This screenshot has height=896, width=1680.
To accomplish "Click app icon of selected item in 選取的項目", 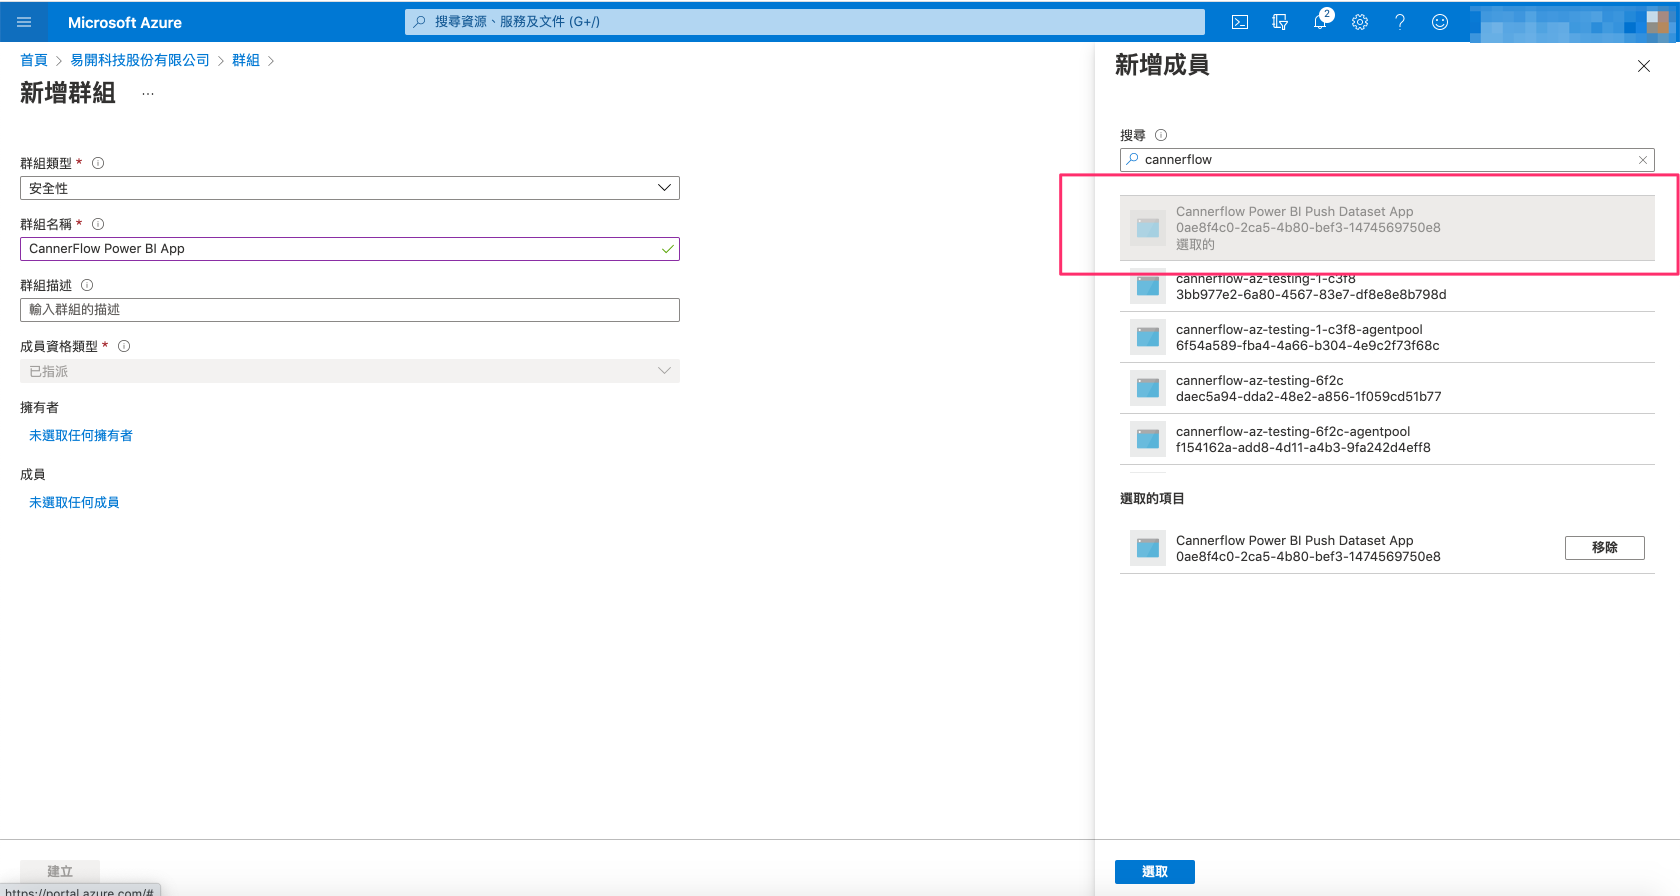I will [1148, 548].
